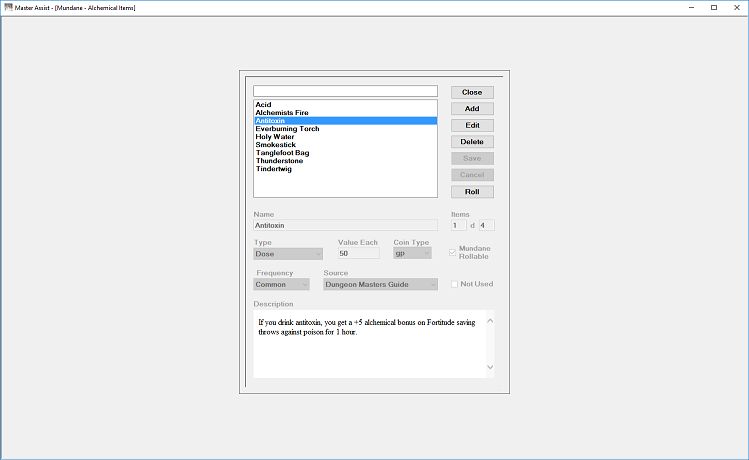Open Source dropdown showing Dungeon Masters Guide
749x460 pixels.
pyautogui.click(x=380, y=284)
